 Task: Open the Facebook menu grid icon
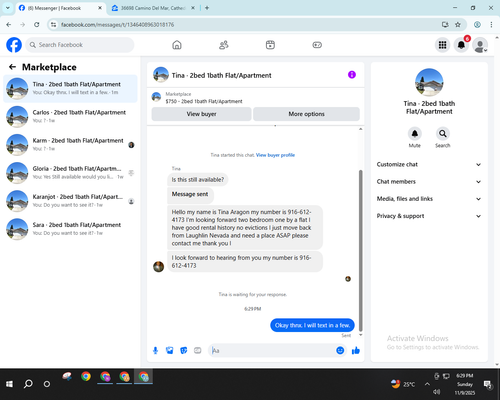[442, 45]
